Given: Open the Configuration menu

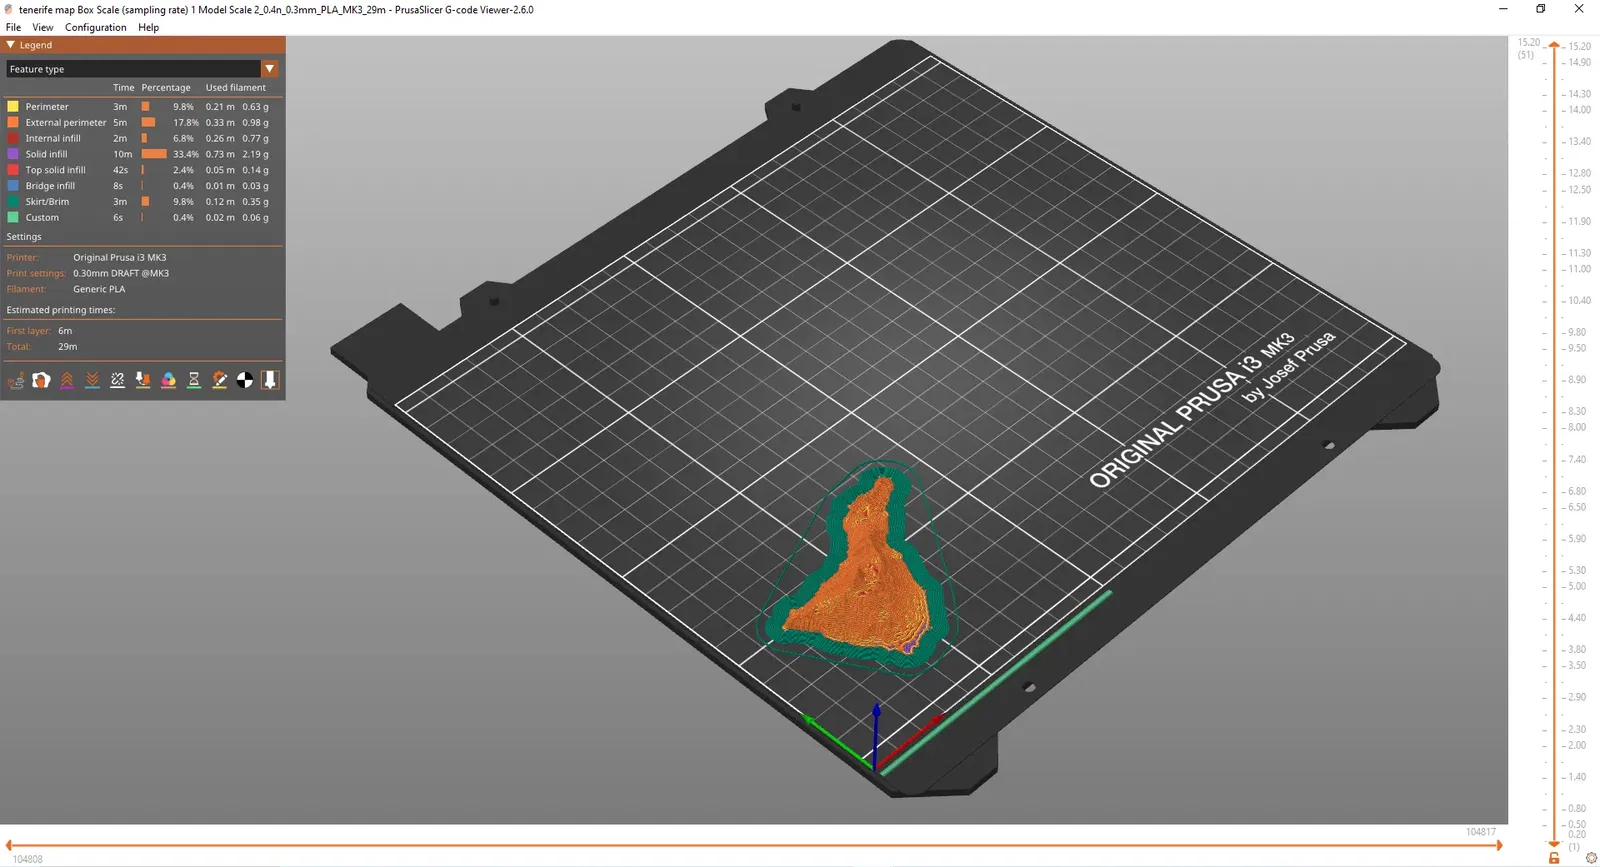Looking at the screenshot, I should [96, 28].
